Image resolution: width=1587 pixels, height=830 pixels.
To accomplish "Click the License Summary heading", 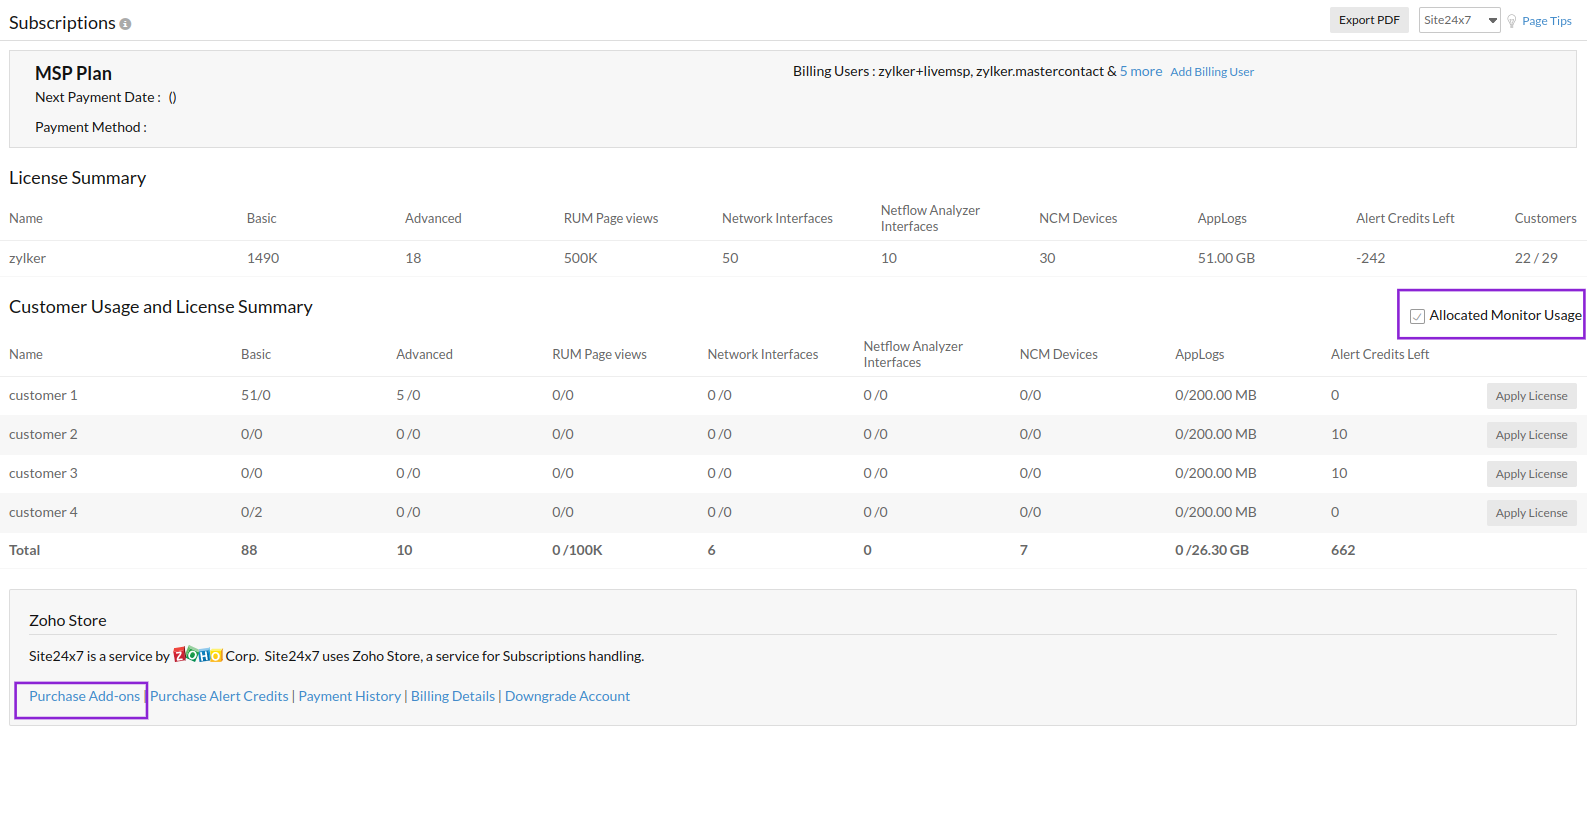I will [x=78, y=178].
